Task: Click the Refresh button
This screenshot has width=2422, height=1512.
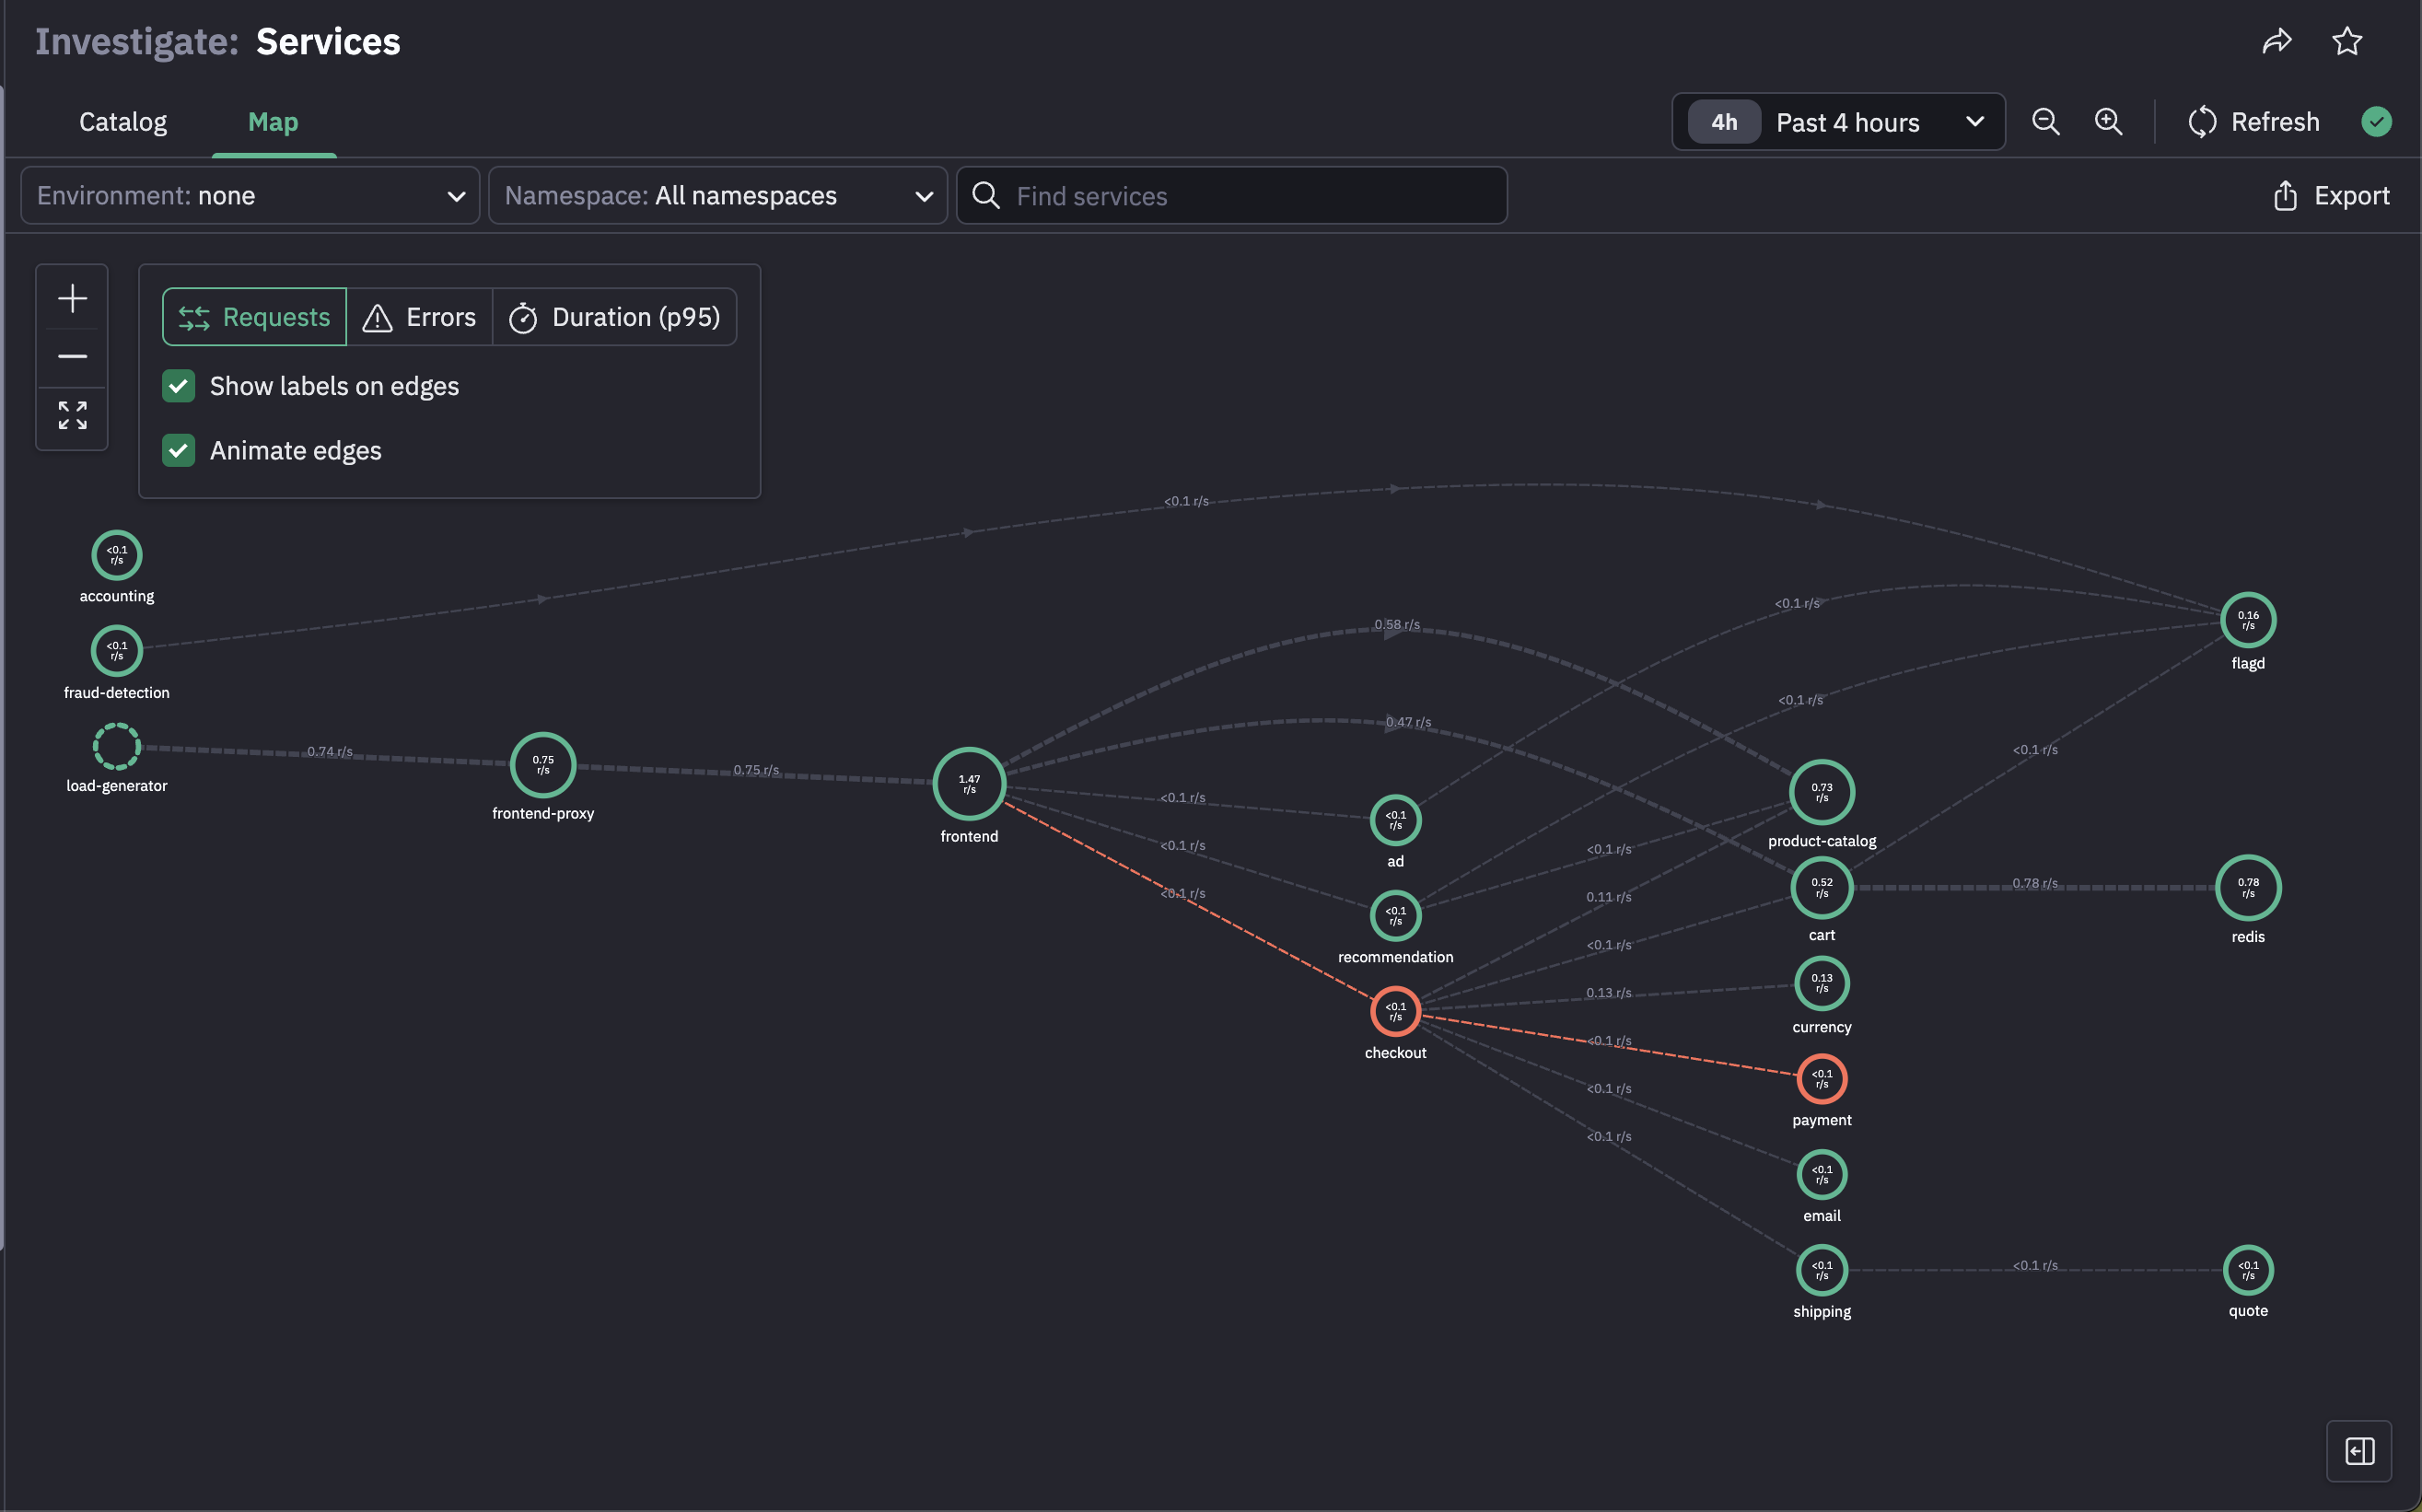Action: coord(2254,122)
